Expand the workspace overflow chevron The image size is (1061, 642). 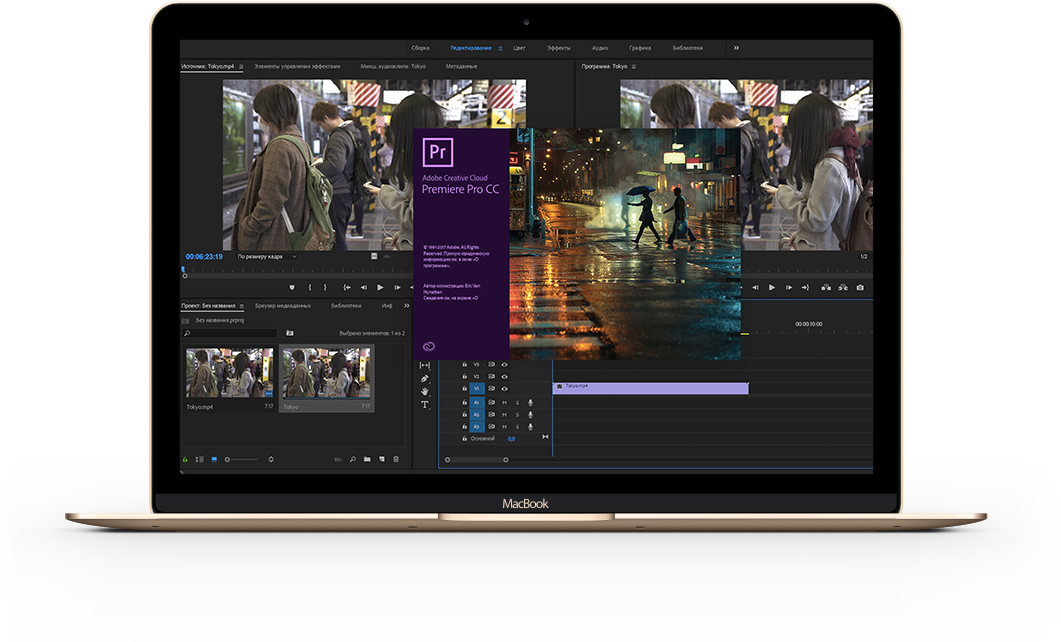tap(736, 47)
